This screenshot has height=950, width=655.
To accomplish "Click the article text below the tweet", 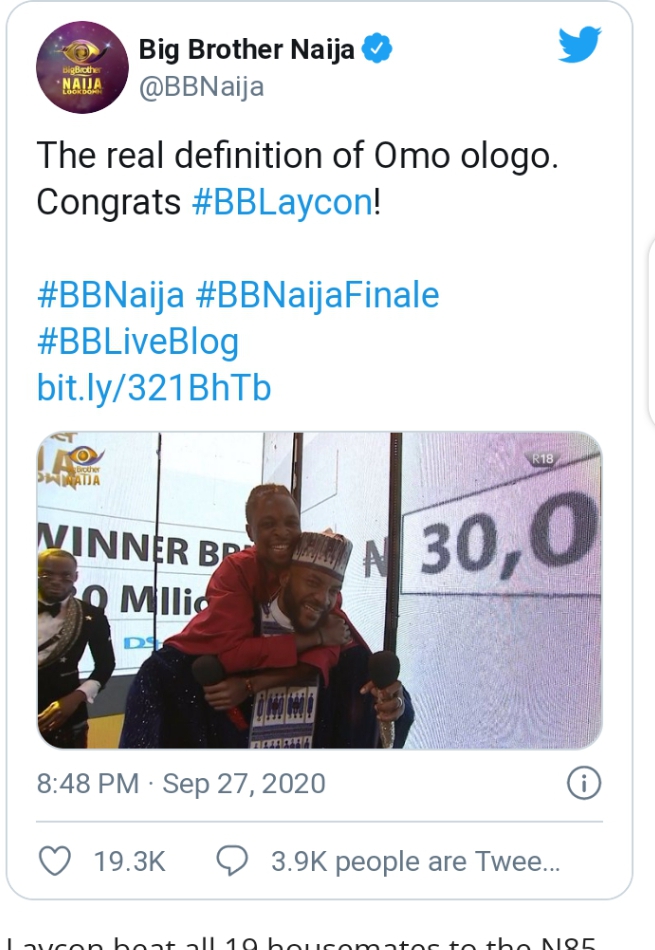I will 301,942.
